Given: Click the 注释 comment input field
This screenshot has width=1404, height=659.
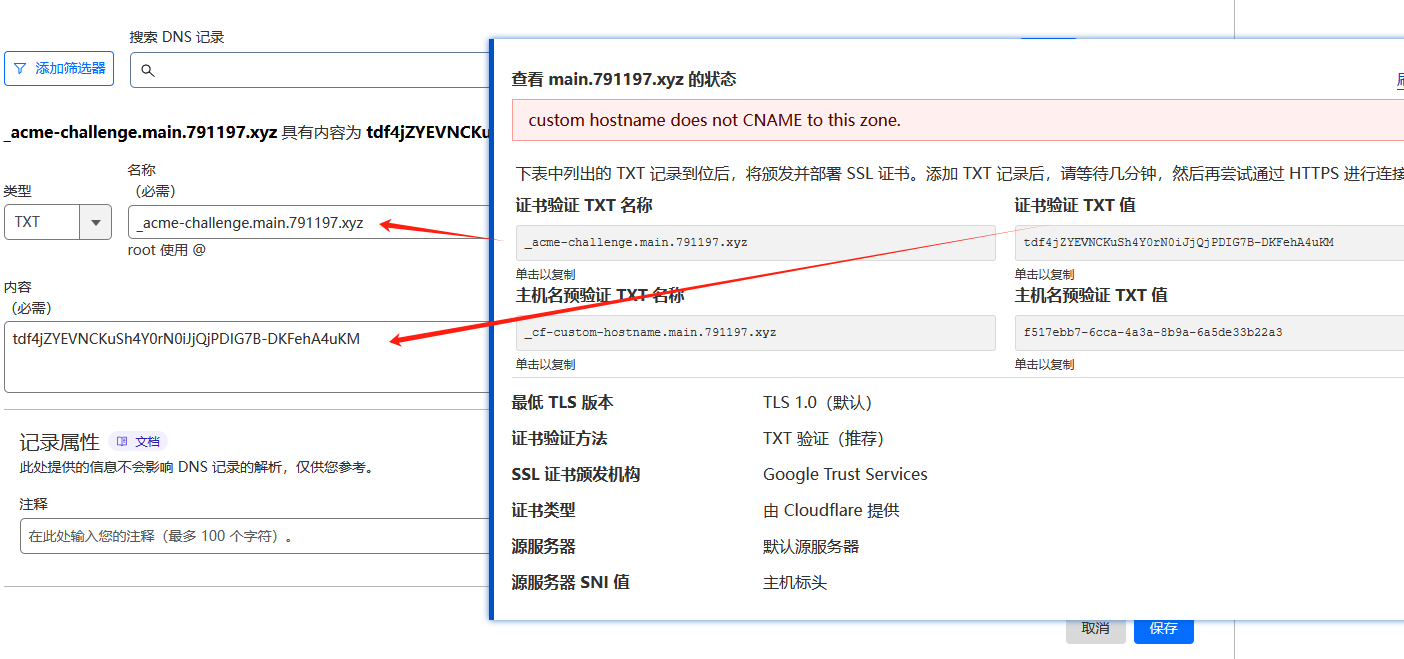Looking at the screenshot, I should 255,536.
